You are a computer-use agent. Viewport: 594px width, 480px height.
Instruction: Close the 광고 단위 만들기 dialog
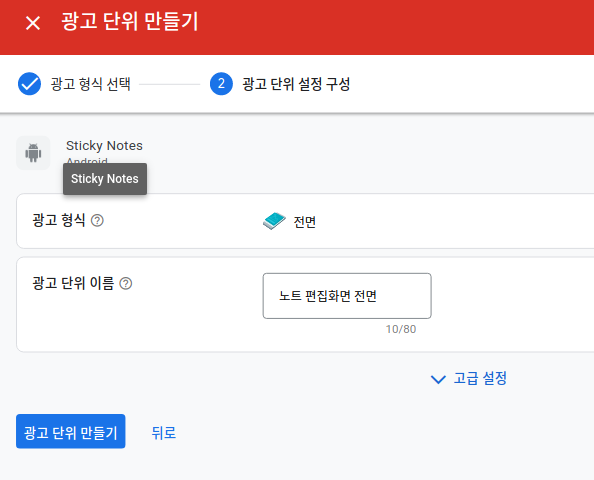[x=33, y=23]
